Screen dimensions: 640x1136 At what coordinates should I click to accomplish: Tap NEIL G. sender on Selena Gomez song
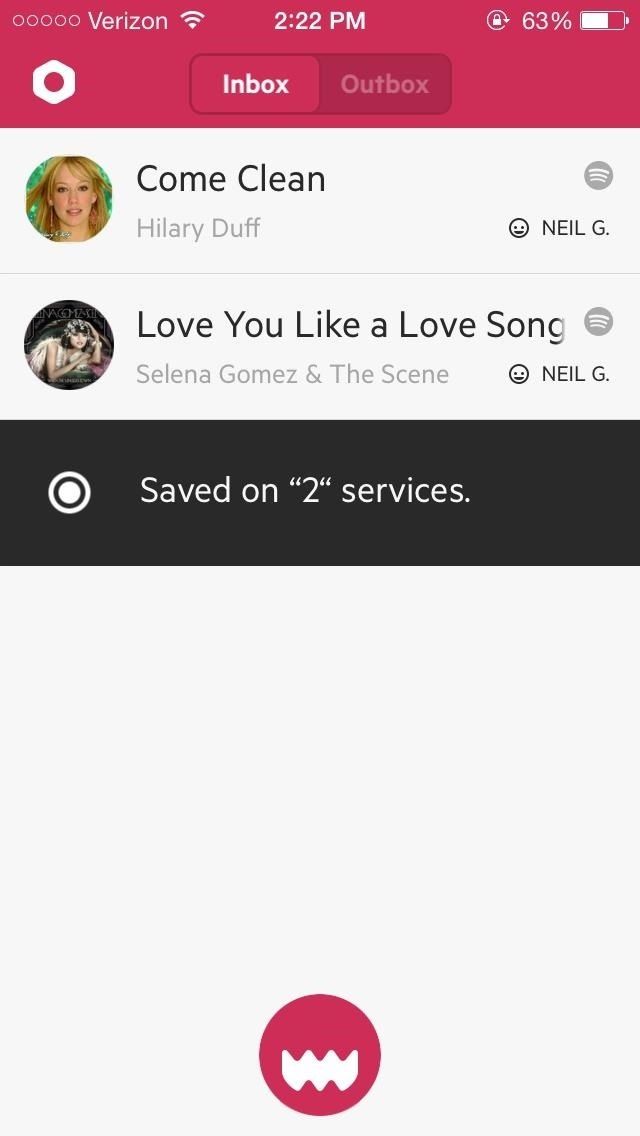575,375
